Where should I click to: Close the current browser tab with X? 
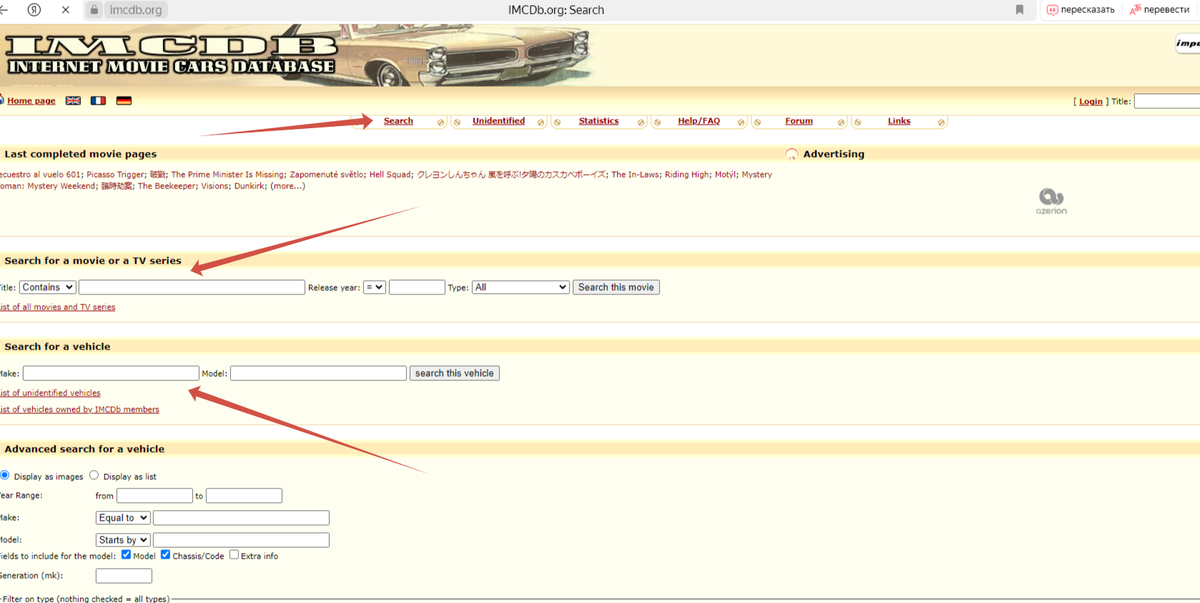(66, 10)
